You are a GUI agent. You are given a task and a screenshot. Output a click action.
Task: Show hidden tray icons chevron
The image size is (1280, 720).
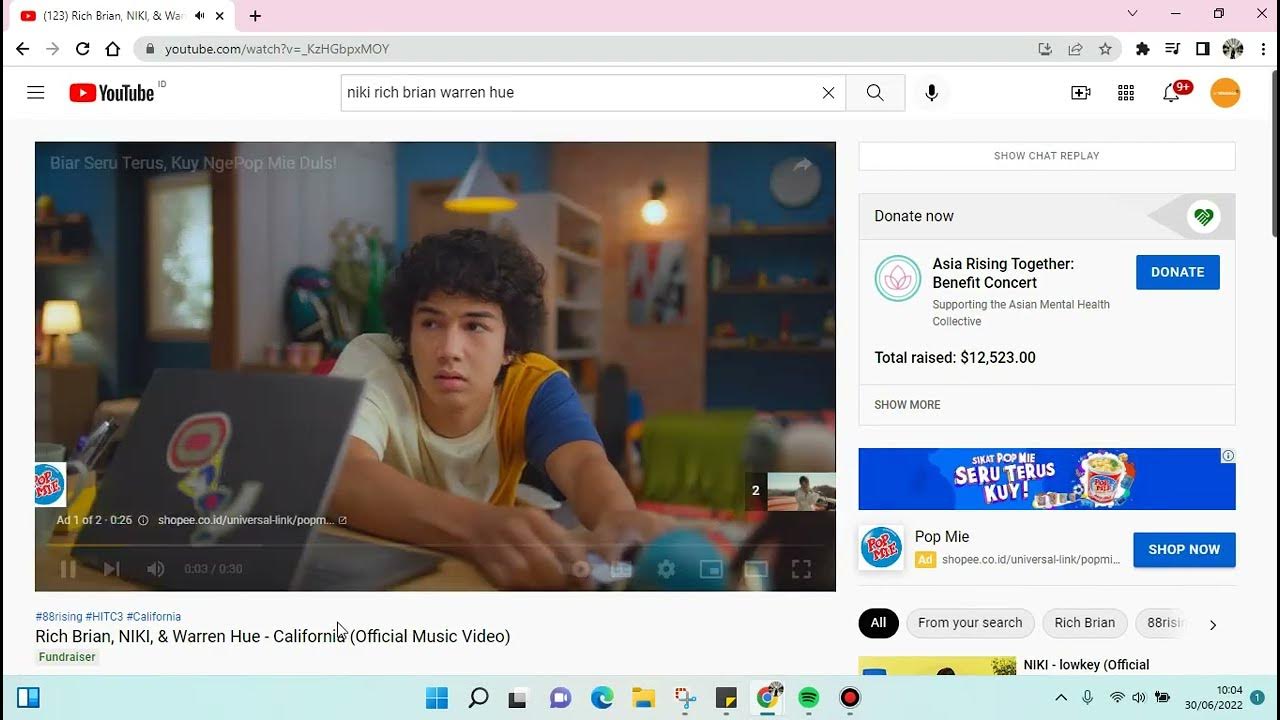(x=1061, y=697)
